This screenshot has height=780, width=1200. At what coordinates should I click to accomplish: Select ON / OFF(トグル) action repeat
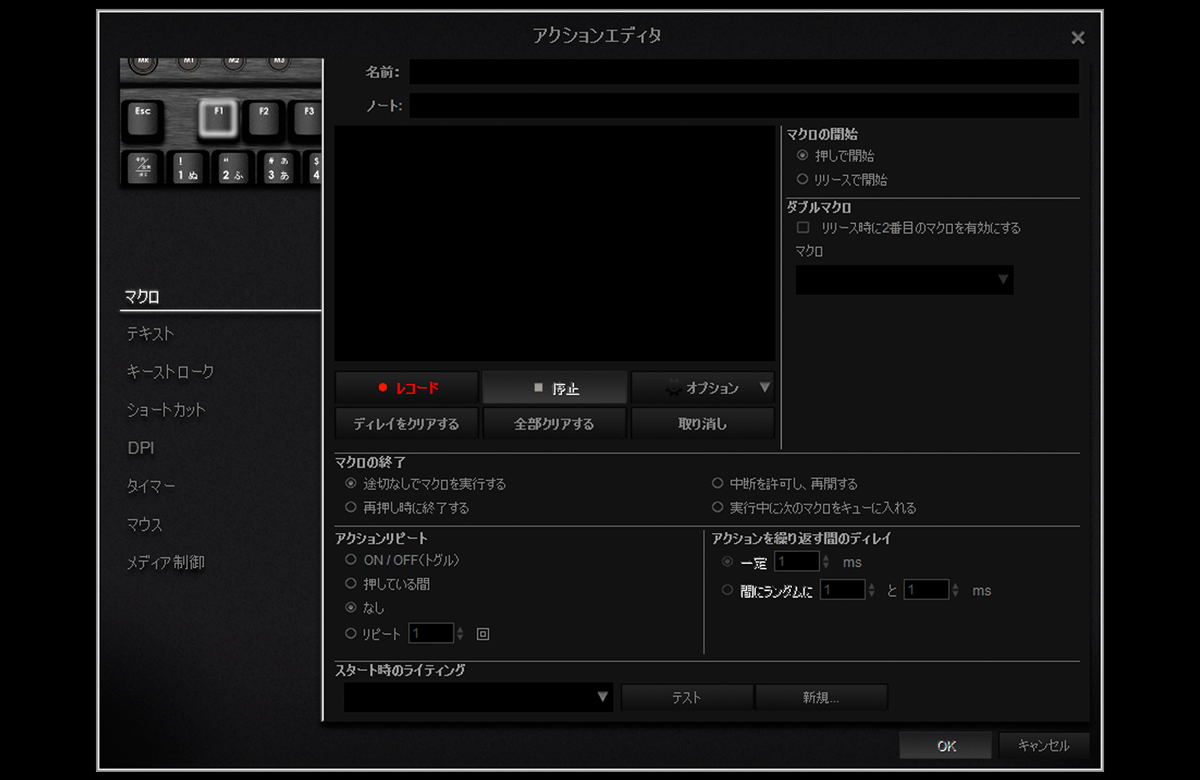tap(351, 560)
